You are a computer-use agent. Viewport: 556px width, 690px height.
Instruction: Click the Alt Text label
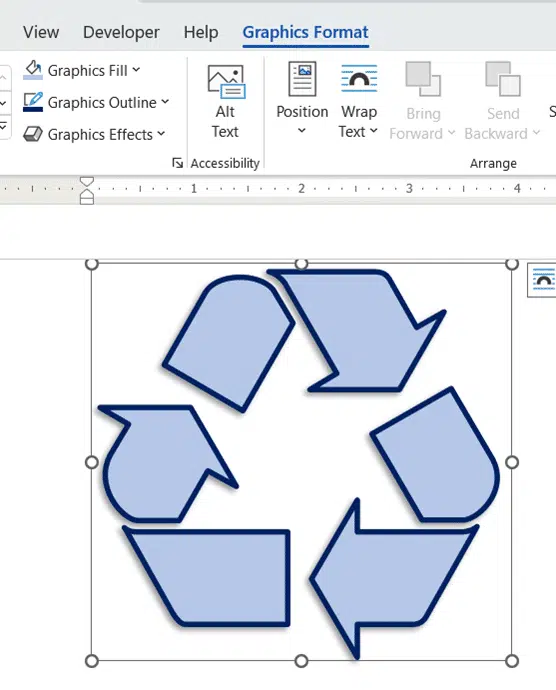tap(225, 122)
